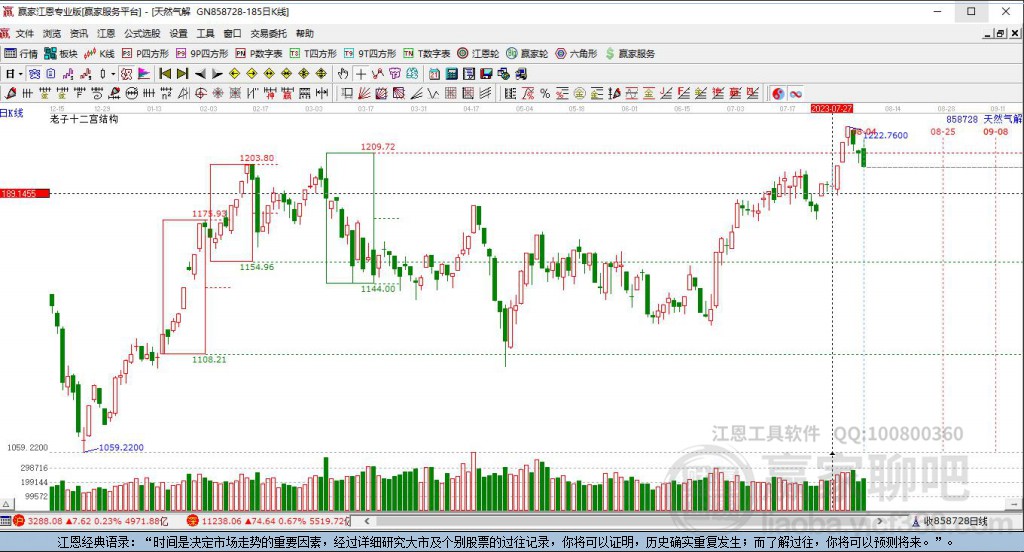Click the 11238.06 index status entry
This screenshot has width=1024, height=552.
[x=269, y=521]
